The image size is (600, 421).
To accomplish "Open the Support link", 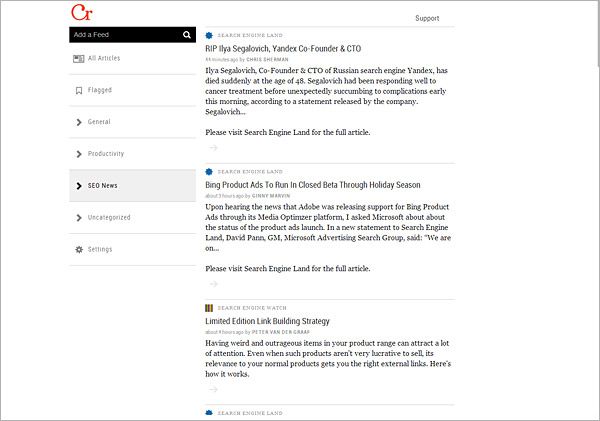I will [427, 18].
